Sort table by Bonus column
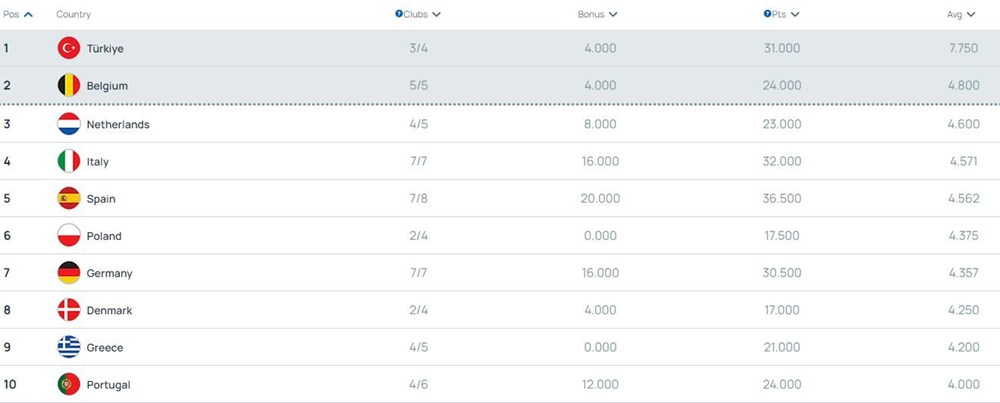This screenshot has width=1000, height=403. [597, 14]
